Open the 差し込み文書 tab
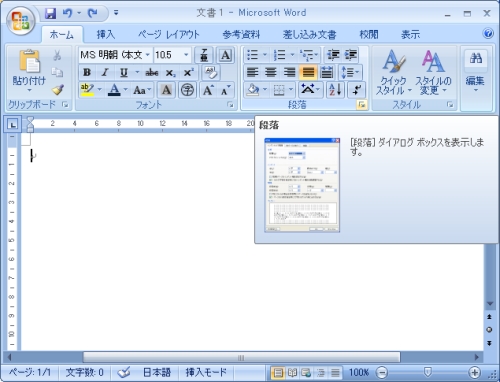This screenshot has height=382, width=500. click(x=309, y=34)
